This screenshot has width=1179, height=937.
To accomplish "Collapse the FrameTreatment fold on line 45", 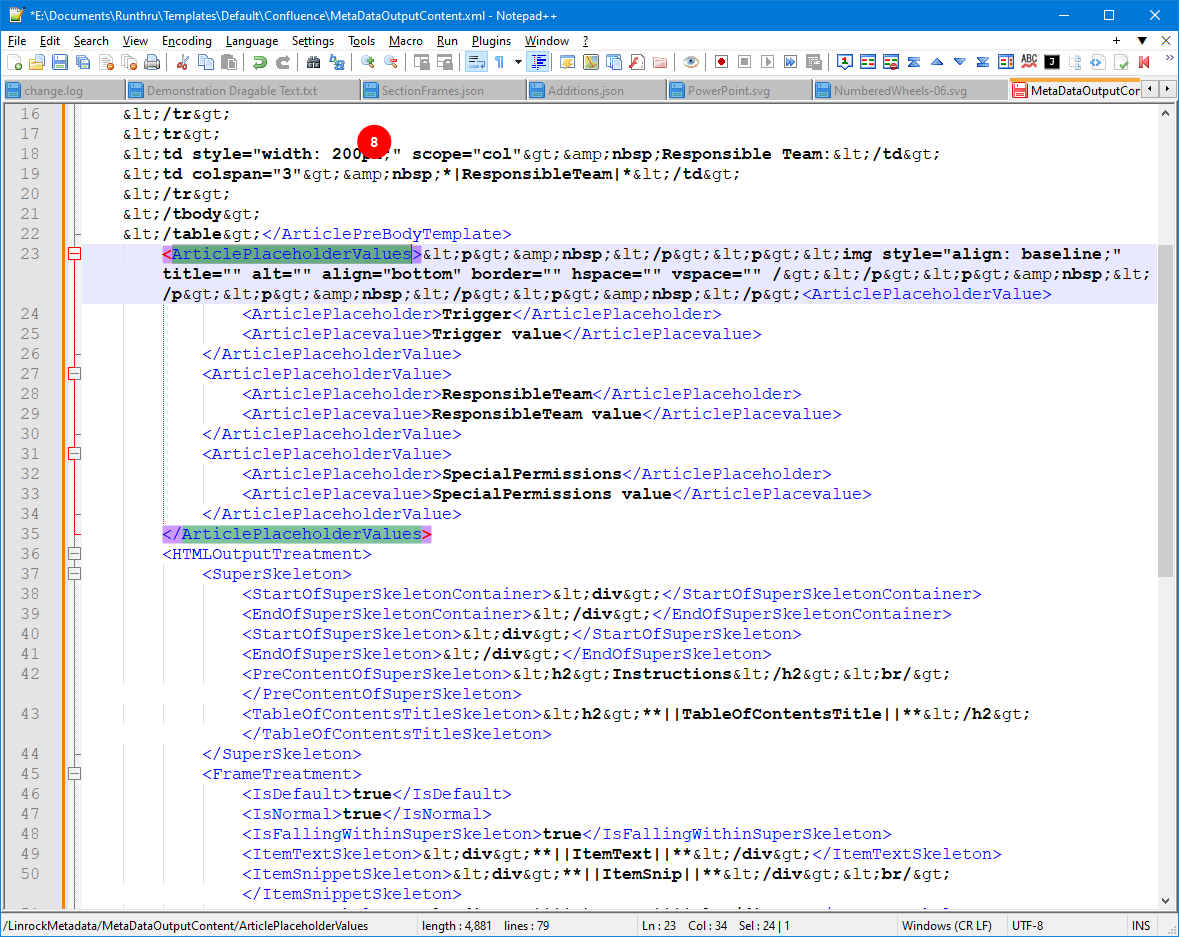I will coord(73,774).
